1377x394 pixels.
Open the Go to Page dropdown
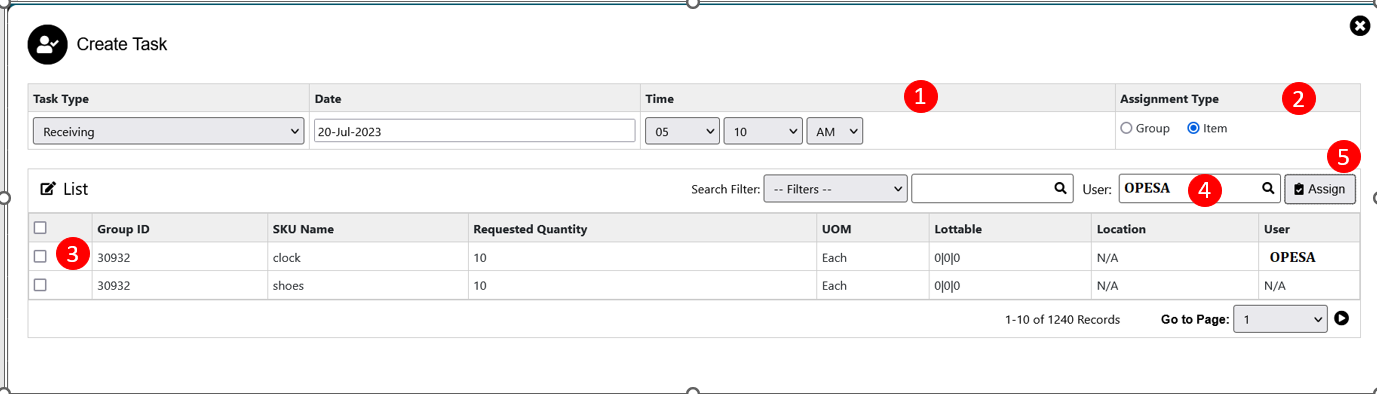pos(1281,319)
